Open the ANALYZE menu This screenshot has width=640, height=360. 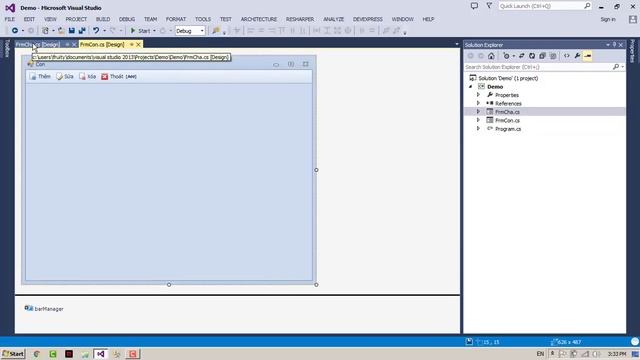coord(333,19)
